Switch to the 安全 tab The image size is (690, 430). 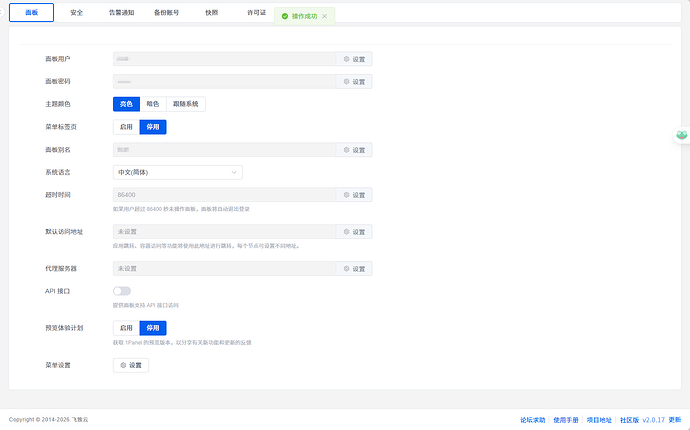coord(77,14)
